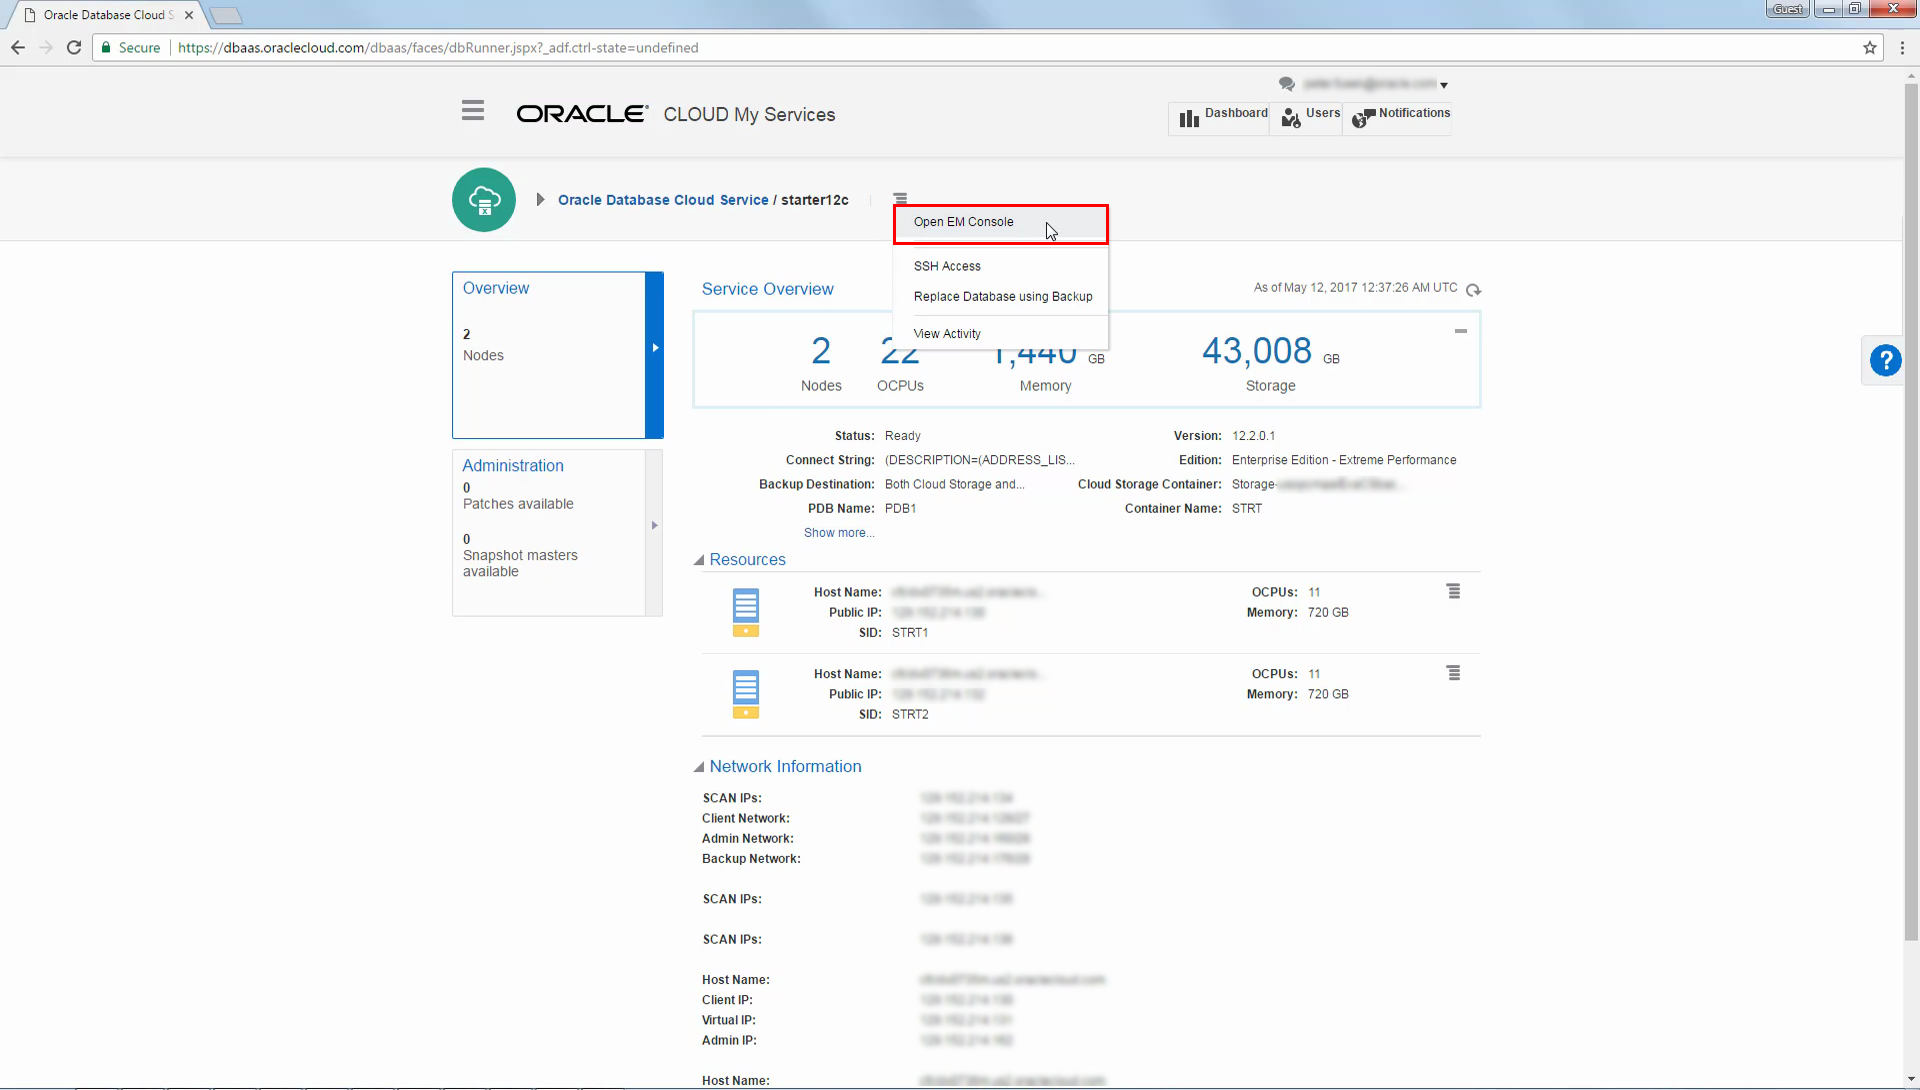This screenshot has width=1920, height=1090.
Task: Open the hamburger navigation menu
Action: 473,111
